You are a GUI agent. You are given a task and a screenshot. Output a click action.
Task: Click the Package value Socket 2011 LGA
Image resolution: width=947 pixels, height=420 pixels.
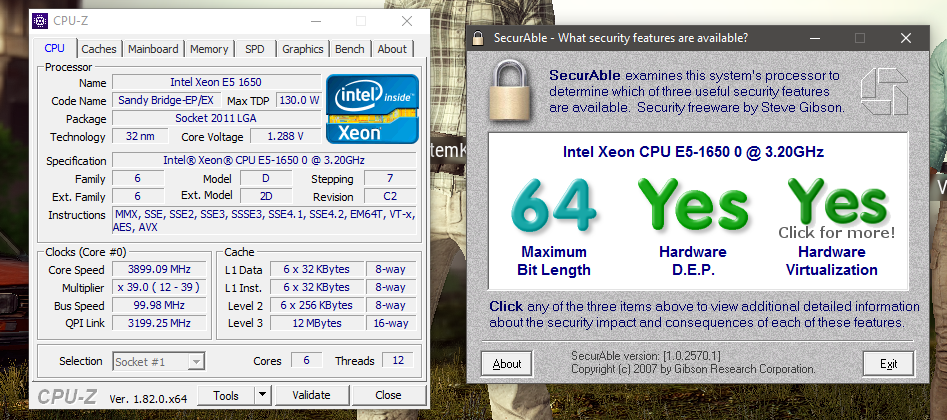click(x=216, y=118)
